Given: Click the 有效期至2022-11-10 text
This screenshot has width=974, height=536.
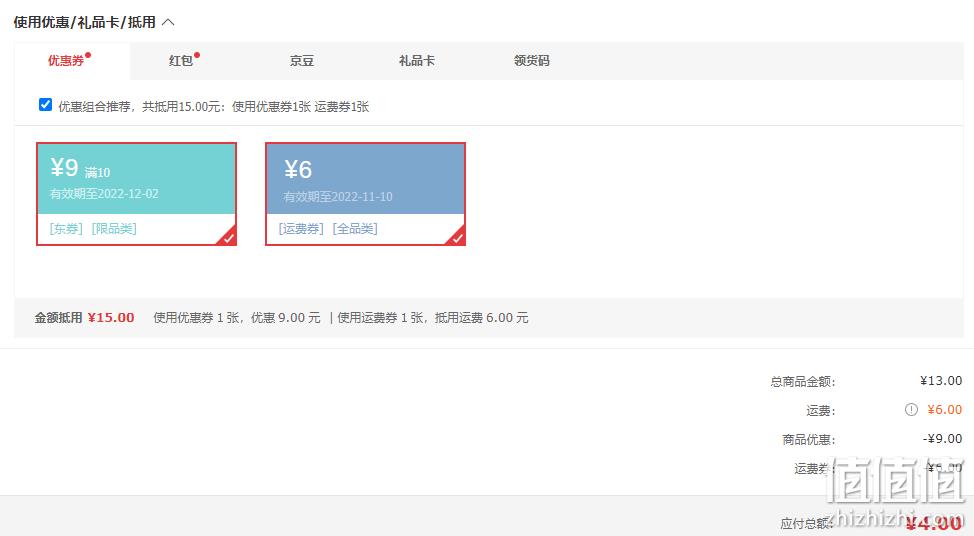Looking at the screenshot, I should click(x=338, y=197).
